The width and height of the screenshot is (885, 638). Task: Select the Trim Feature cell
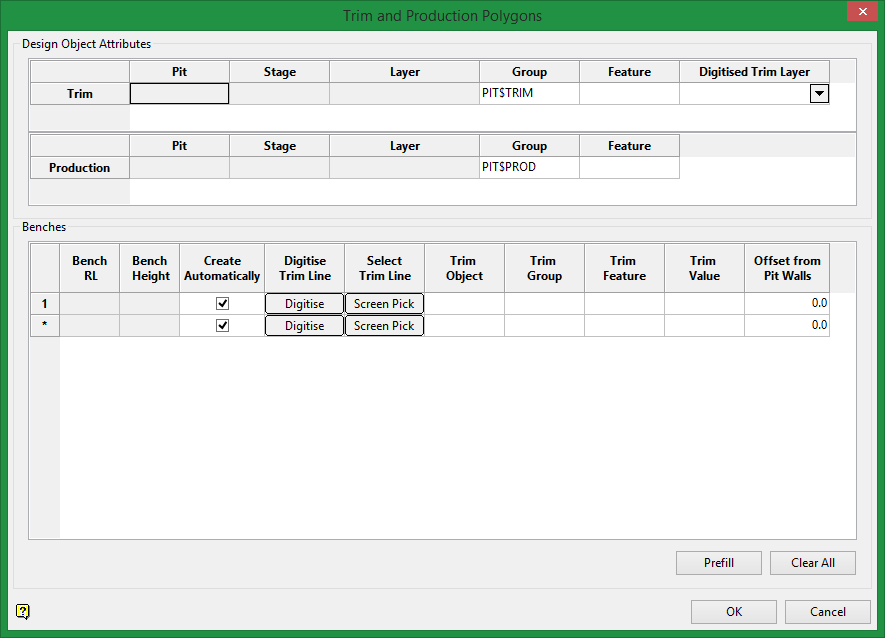point(629,94)
